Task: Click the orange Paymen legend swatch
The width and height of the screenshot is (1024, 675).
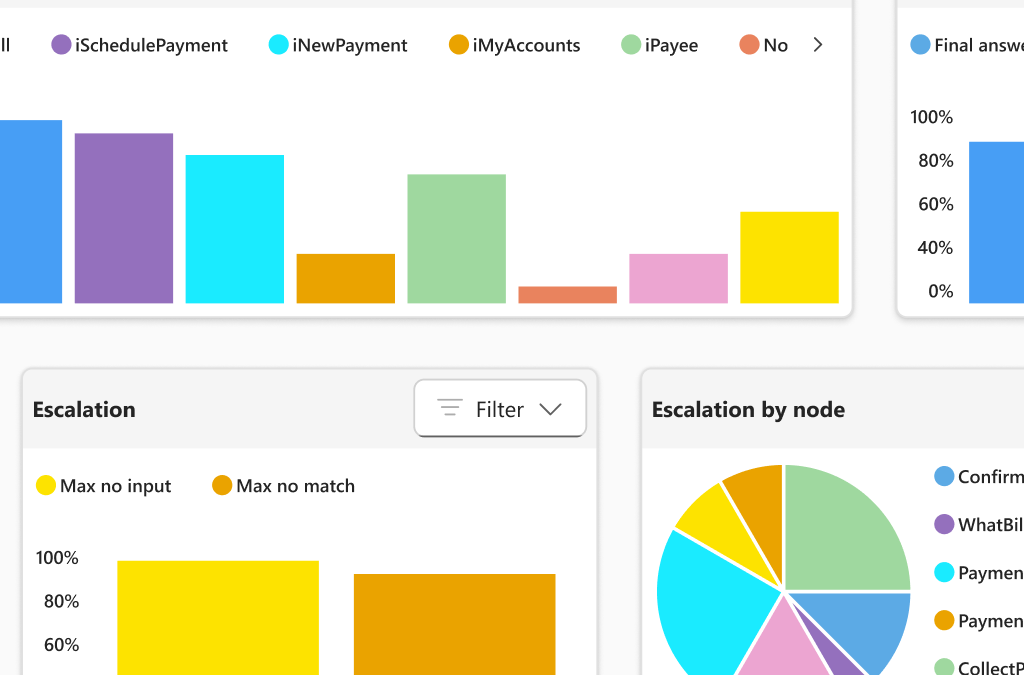Action: coord(944,620)
